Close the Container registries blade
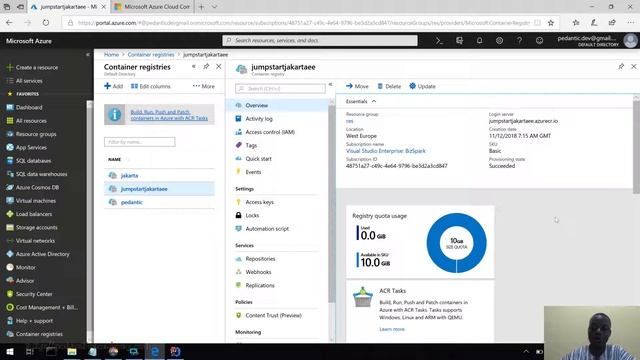Viewport: 640px width, 360px height. pyautogui.click(x=219, y=66)
